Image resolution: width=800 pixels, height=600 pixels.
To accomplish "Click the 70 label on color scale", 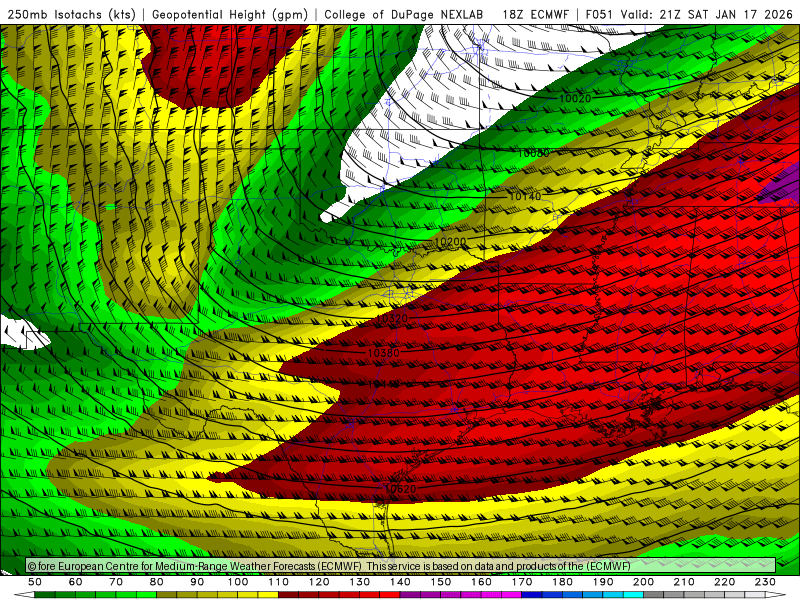I will (x=116, y=582).
